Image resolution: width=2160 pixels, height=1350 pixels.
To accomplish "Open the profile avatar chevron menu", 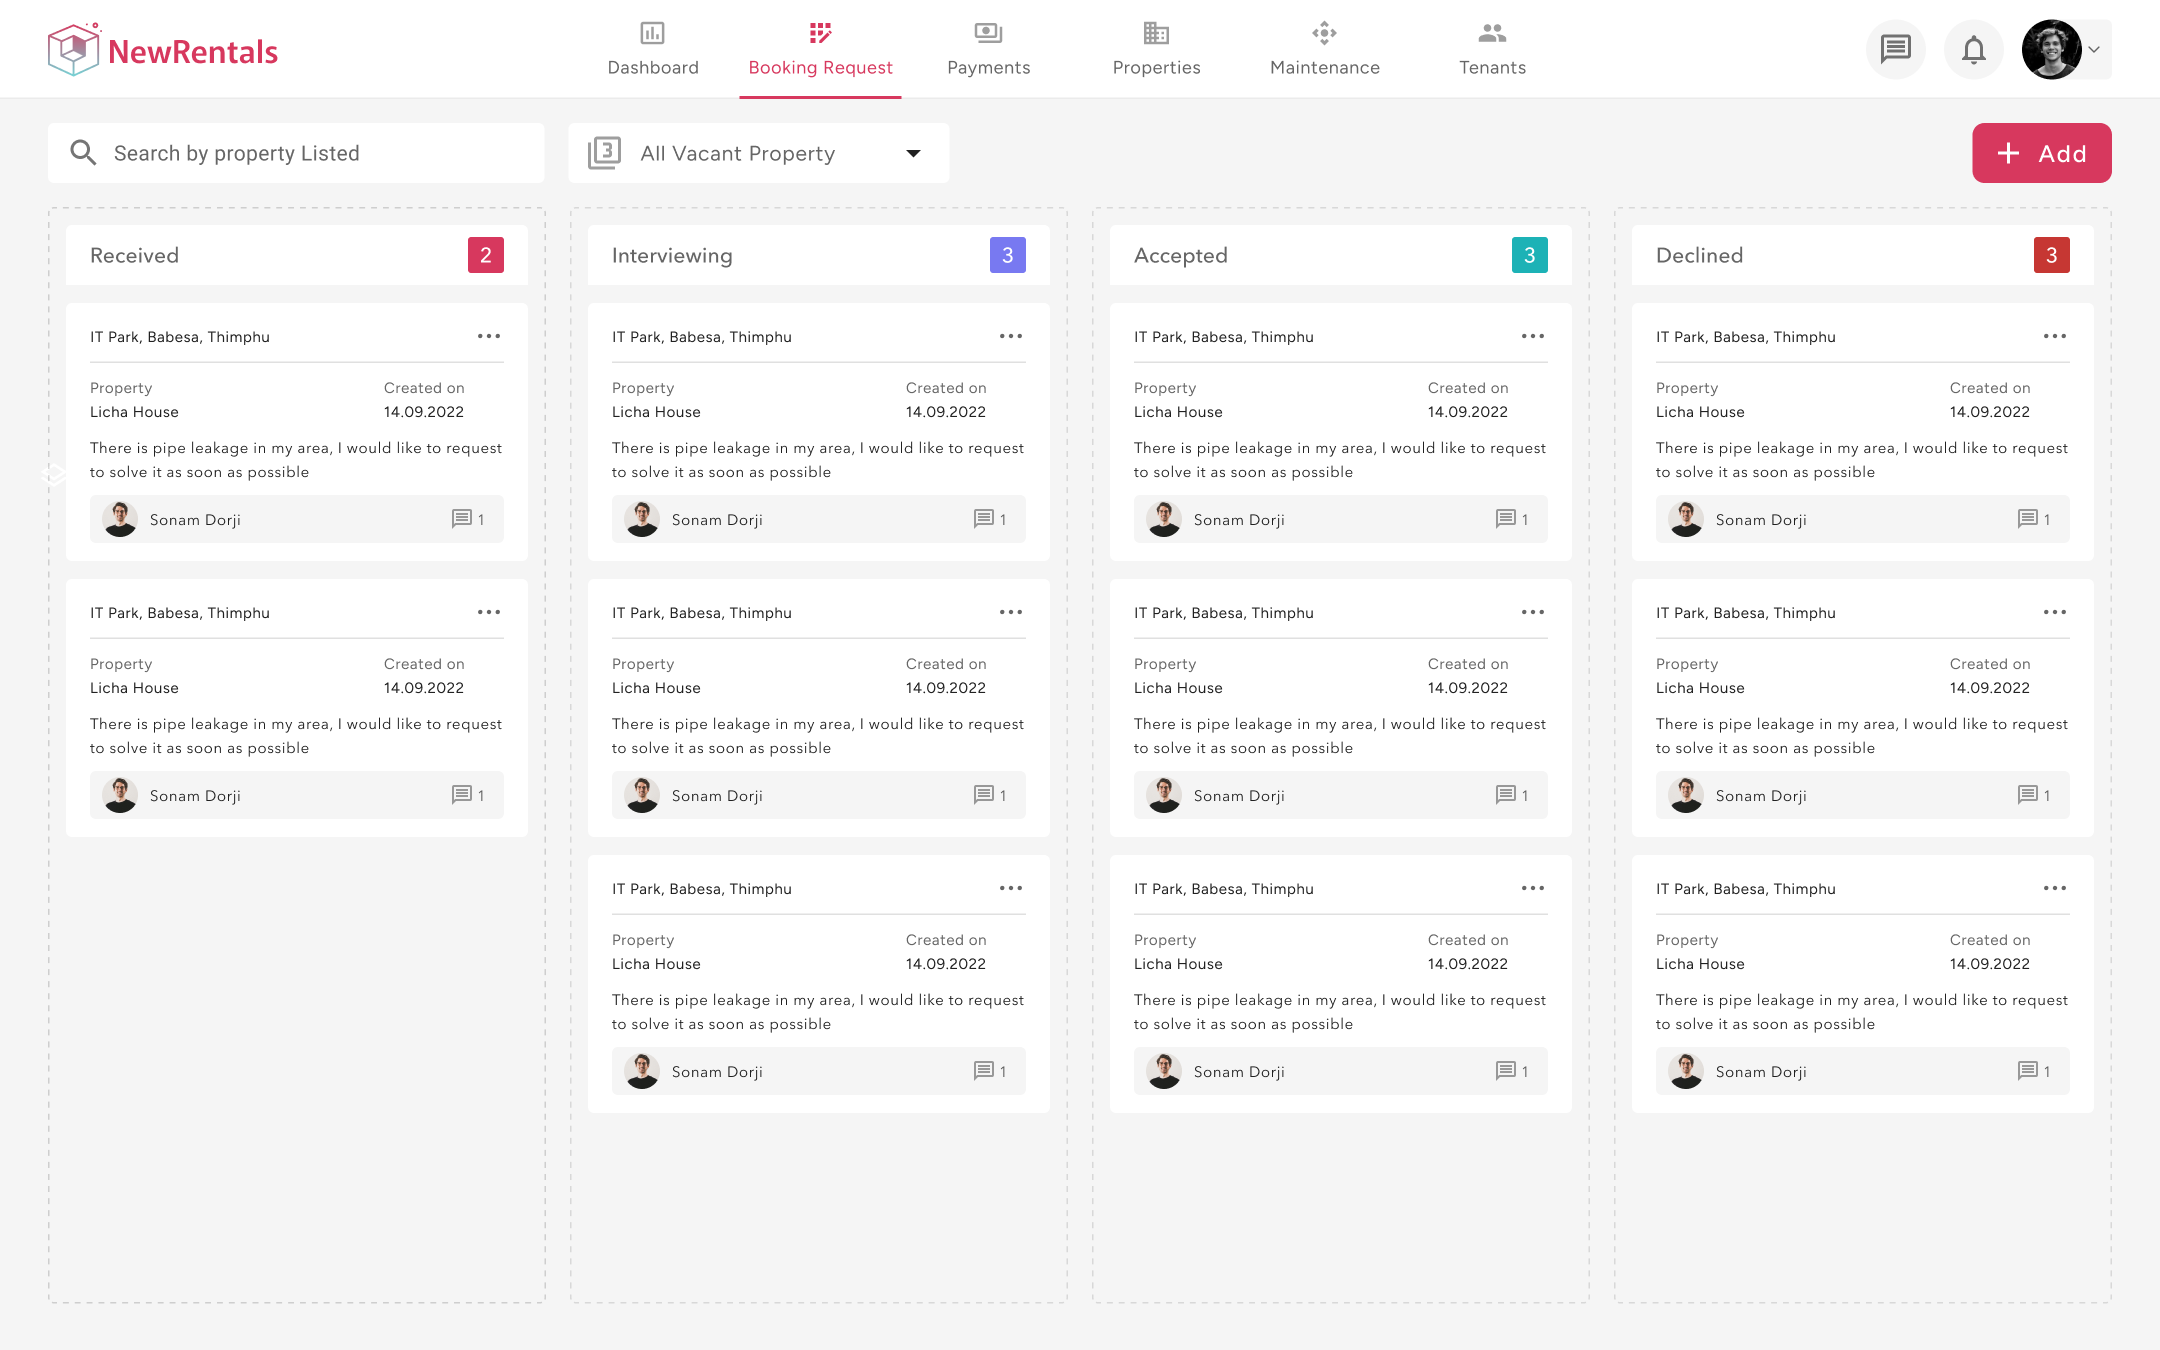I will click(2094, 49).
